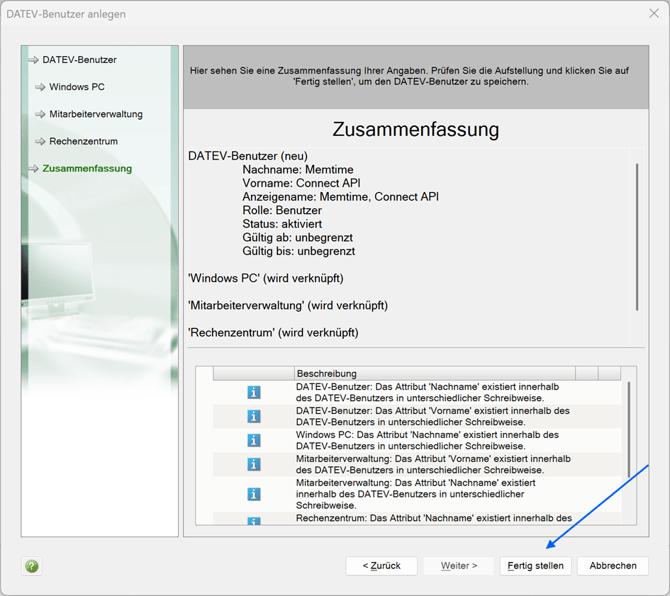Click the message list vertical scrollbar
Screen dimensions: 670x596
coord(629,428)
